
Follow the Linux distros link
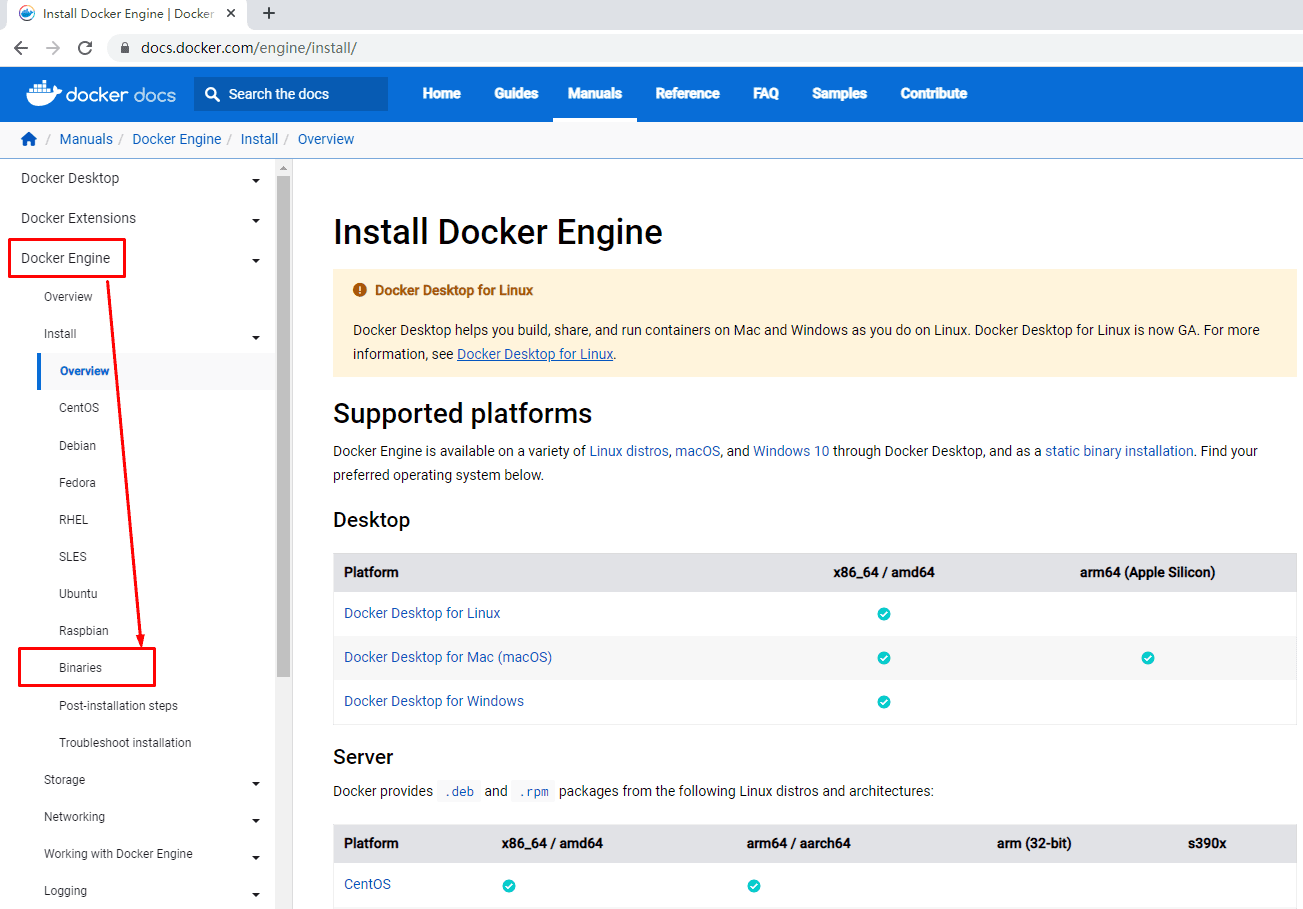pyautogui.click(x=629, y=451)
